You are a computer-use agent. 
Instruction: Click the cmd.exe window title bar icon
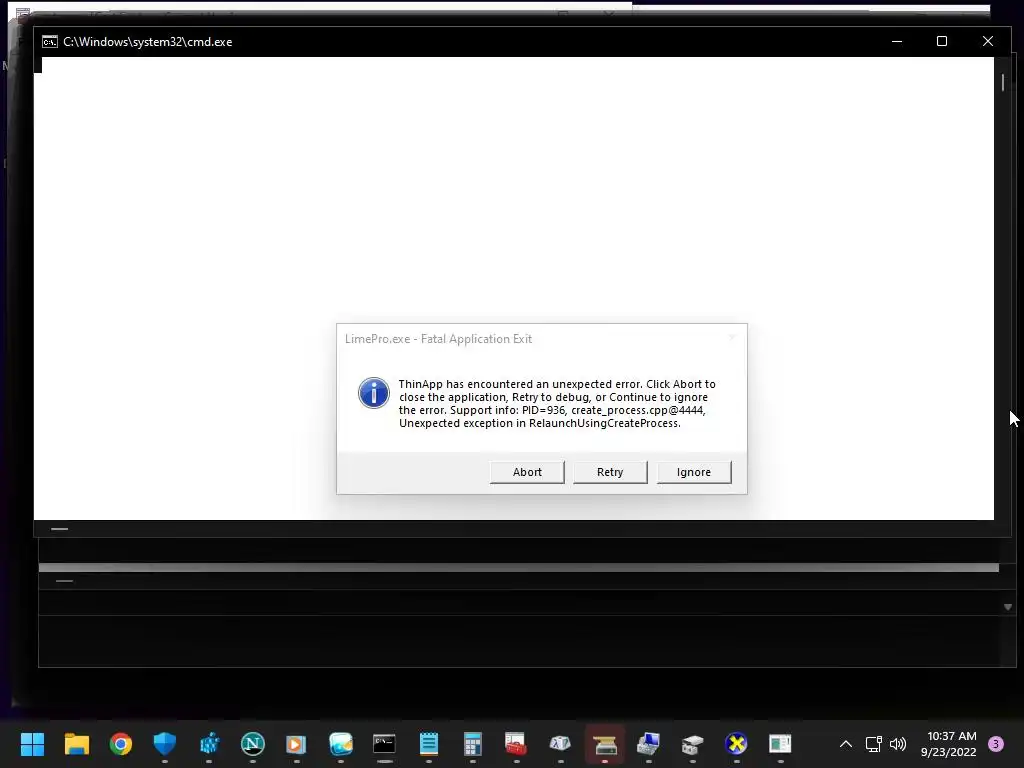(x=50, y=42)
